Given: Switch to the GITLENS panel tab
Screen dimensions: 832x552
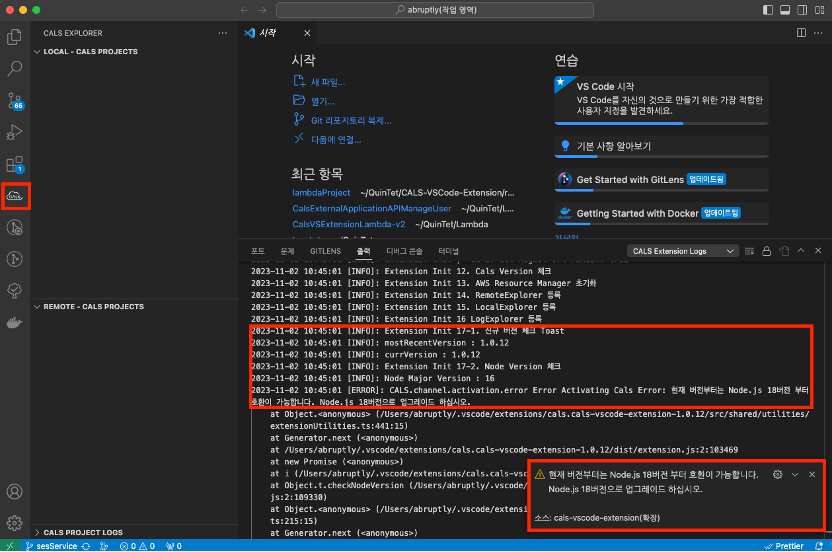Looking at the screenshot, I should pos(325,251).
